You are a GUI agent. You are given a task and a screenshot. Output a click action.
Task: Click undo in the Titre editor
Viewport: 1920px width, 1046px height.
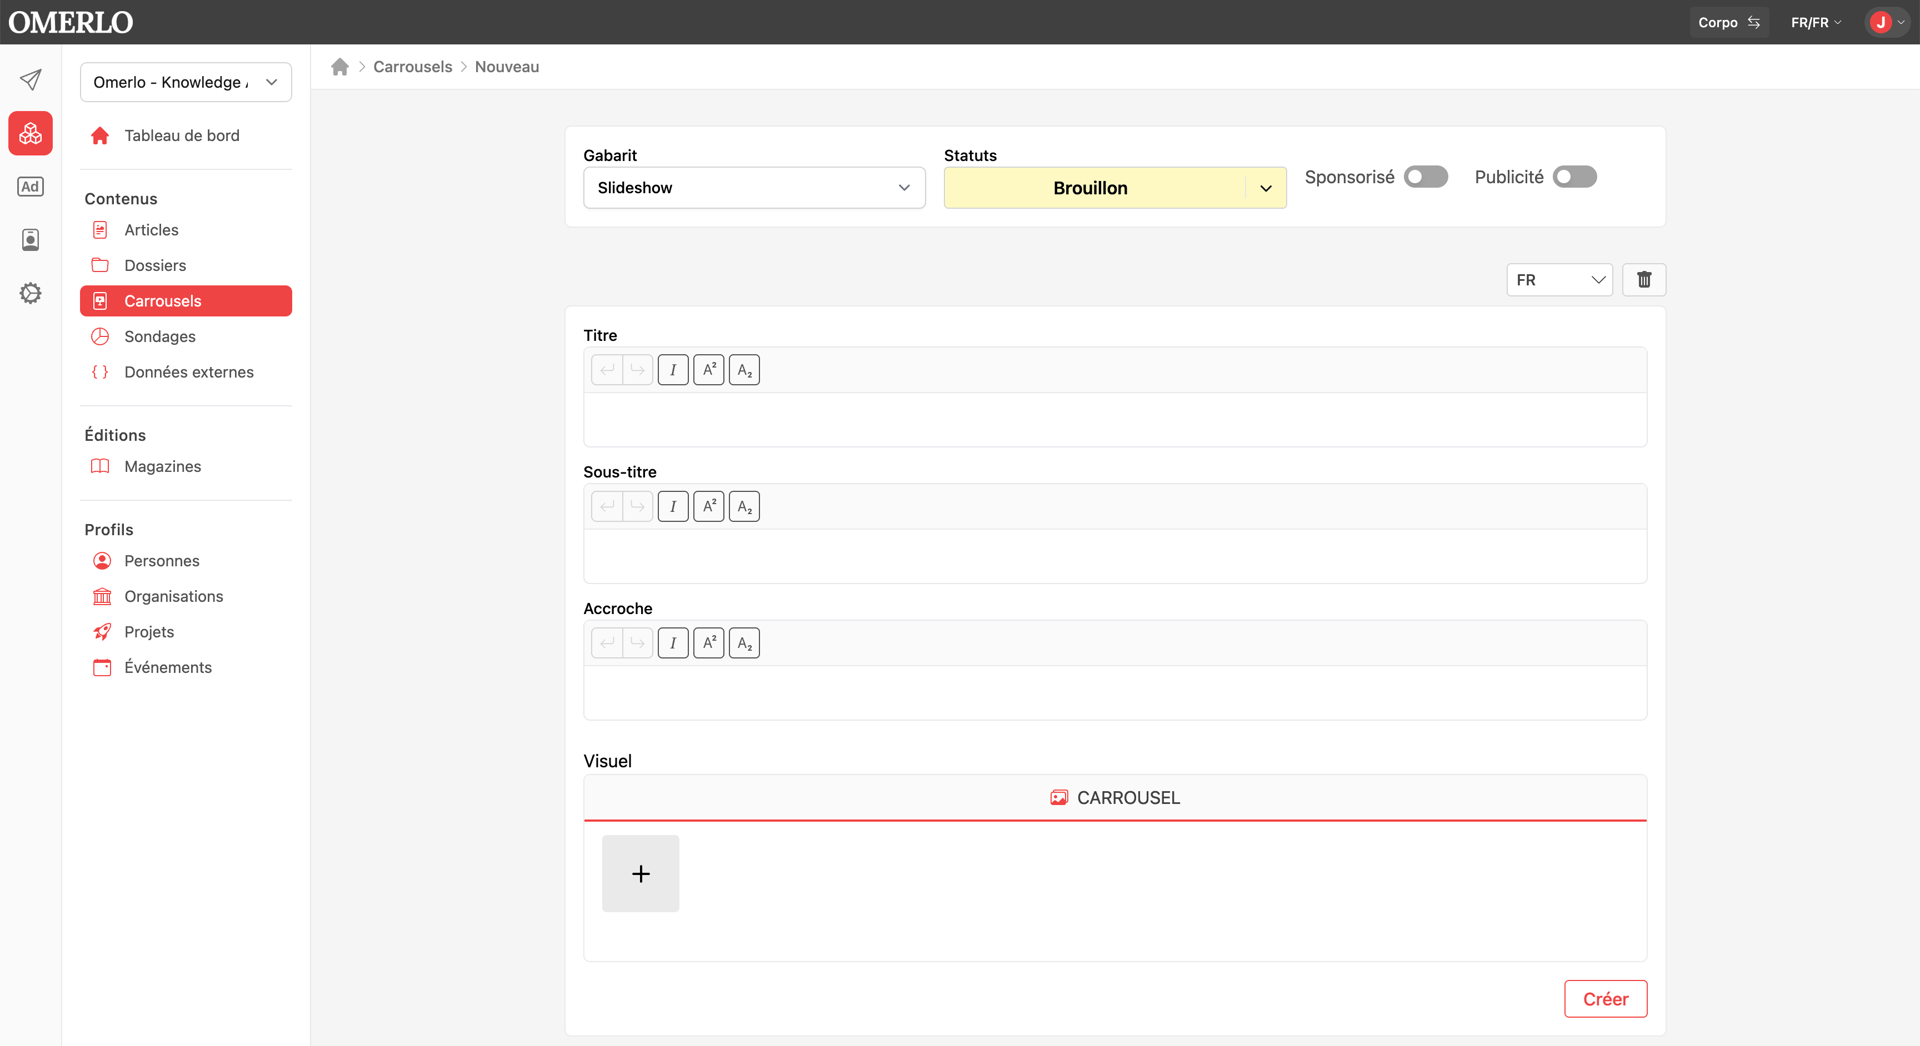(x=607, y=370)
